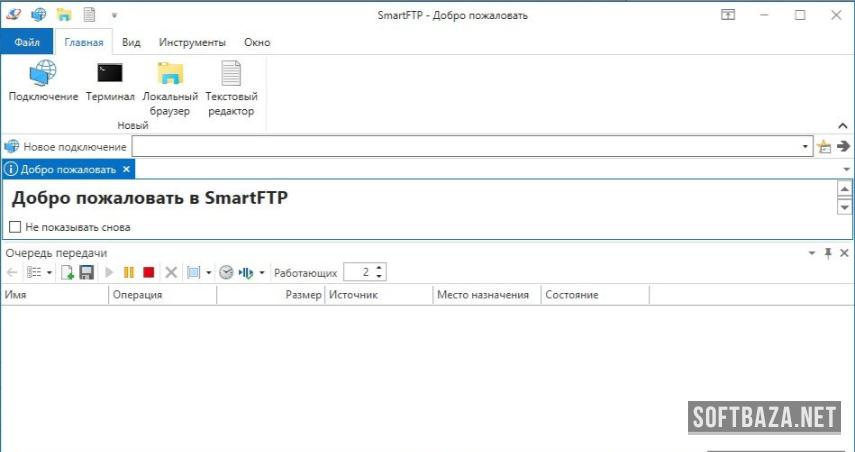Open the Файл menu

(27, 42)
